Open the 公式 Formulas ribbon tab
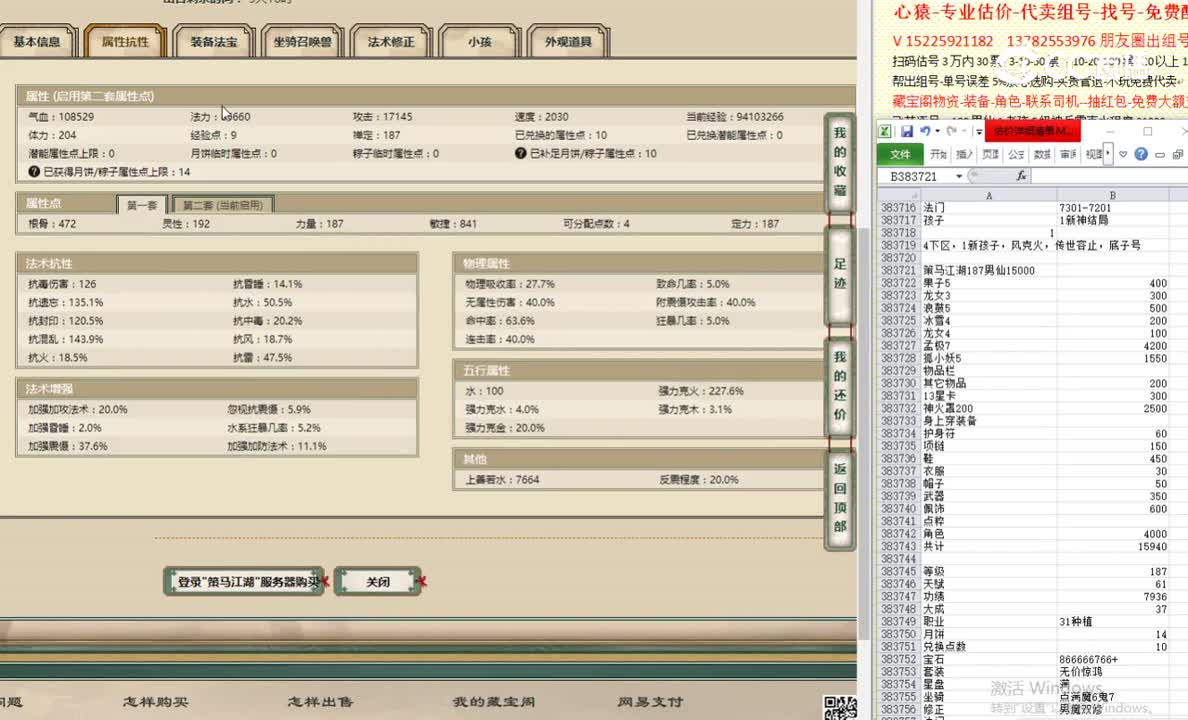Viewport: 1188px width, 720px height. pos(1015,154)
